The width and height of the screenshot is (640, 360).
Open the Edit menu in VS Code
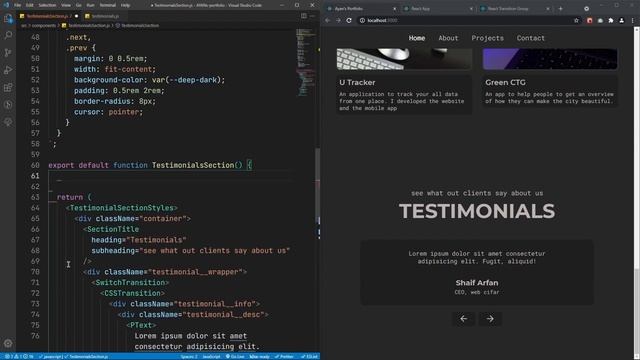(x=30, y=5)
